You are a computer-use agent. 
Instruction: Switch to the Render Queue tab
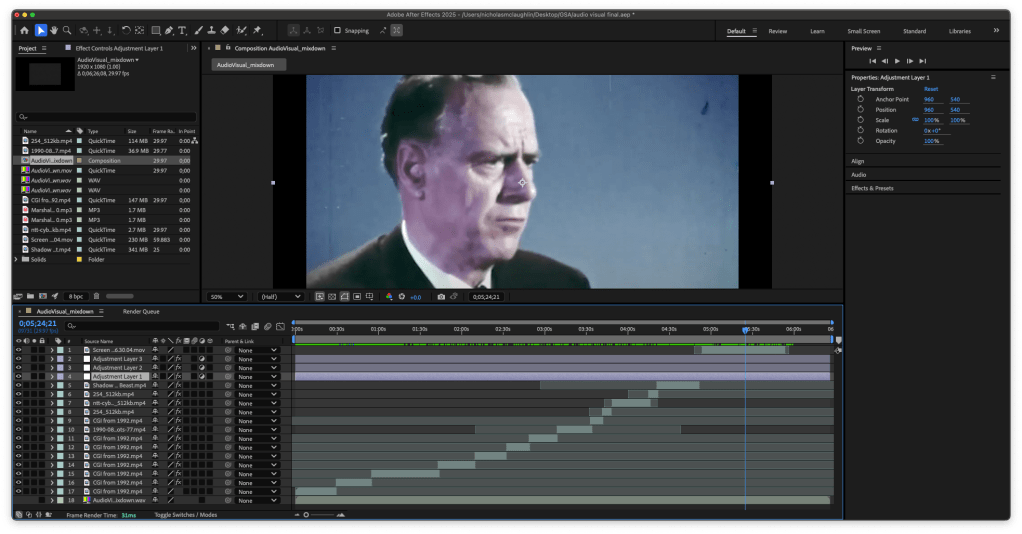point(141,311)
